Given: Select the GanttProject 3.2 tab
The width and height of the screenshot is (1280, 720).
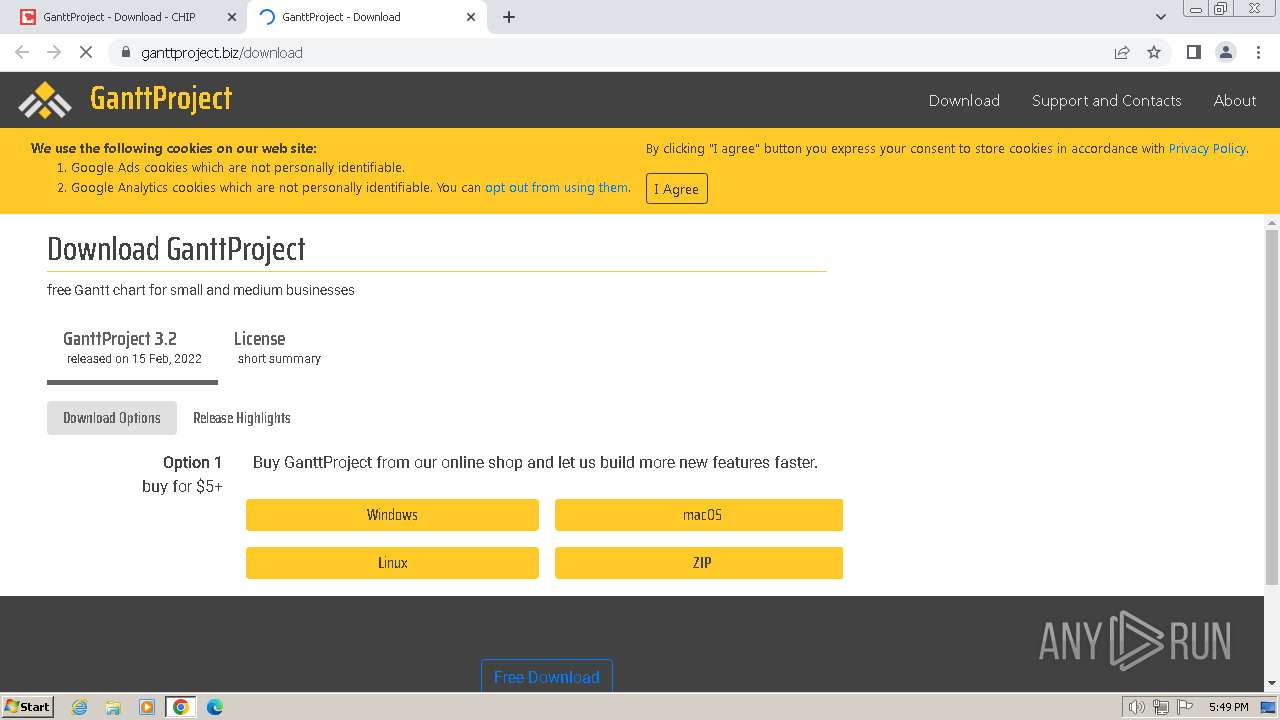Looking at the screenshot, I should click(132, 348).
